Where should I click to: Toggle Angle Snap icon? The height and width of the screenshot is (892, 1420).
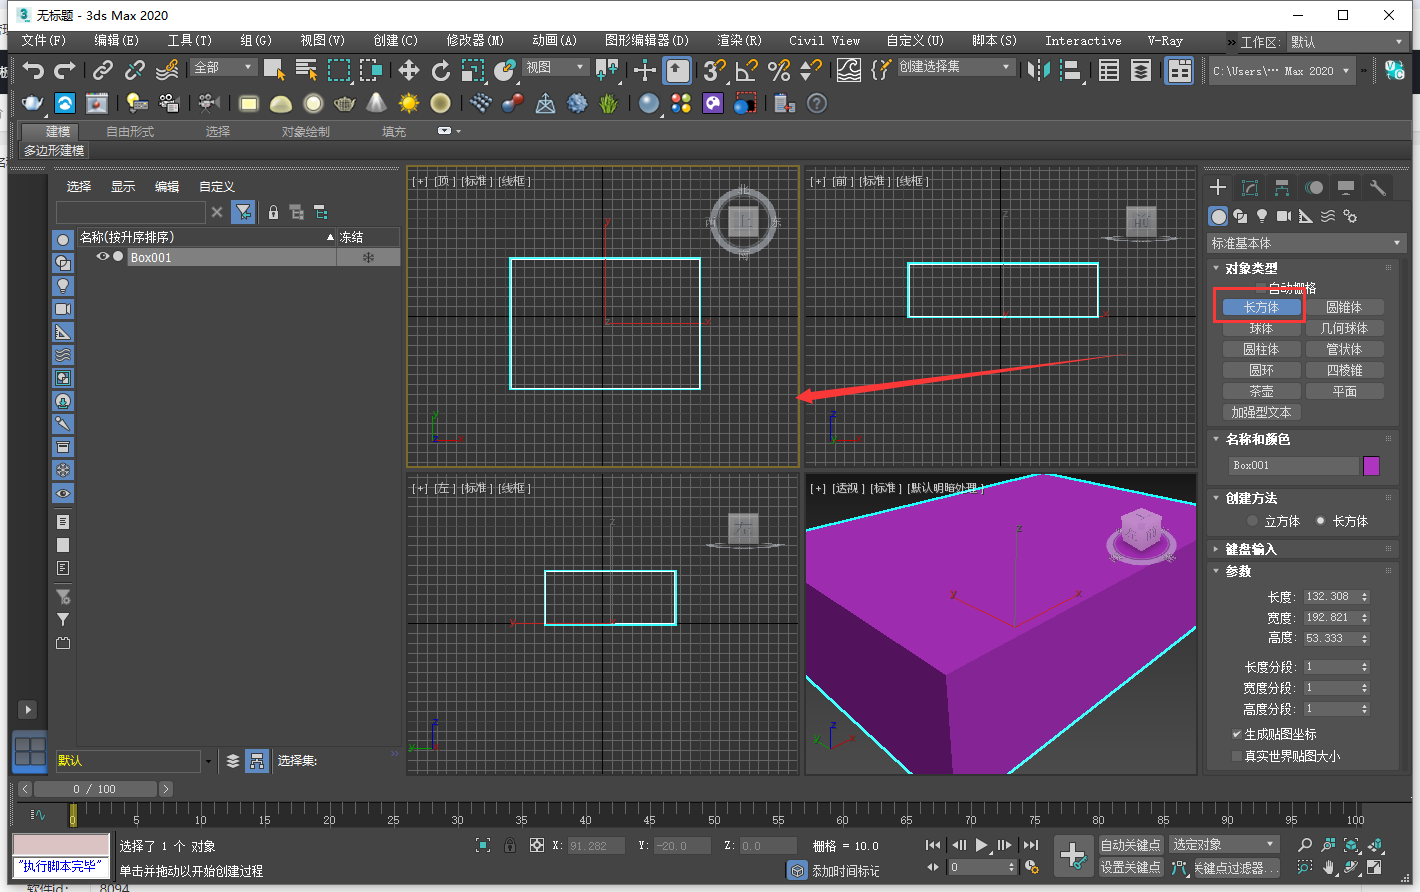coord(746,70)
